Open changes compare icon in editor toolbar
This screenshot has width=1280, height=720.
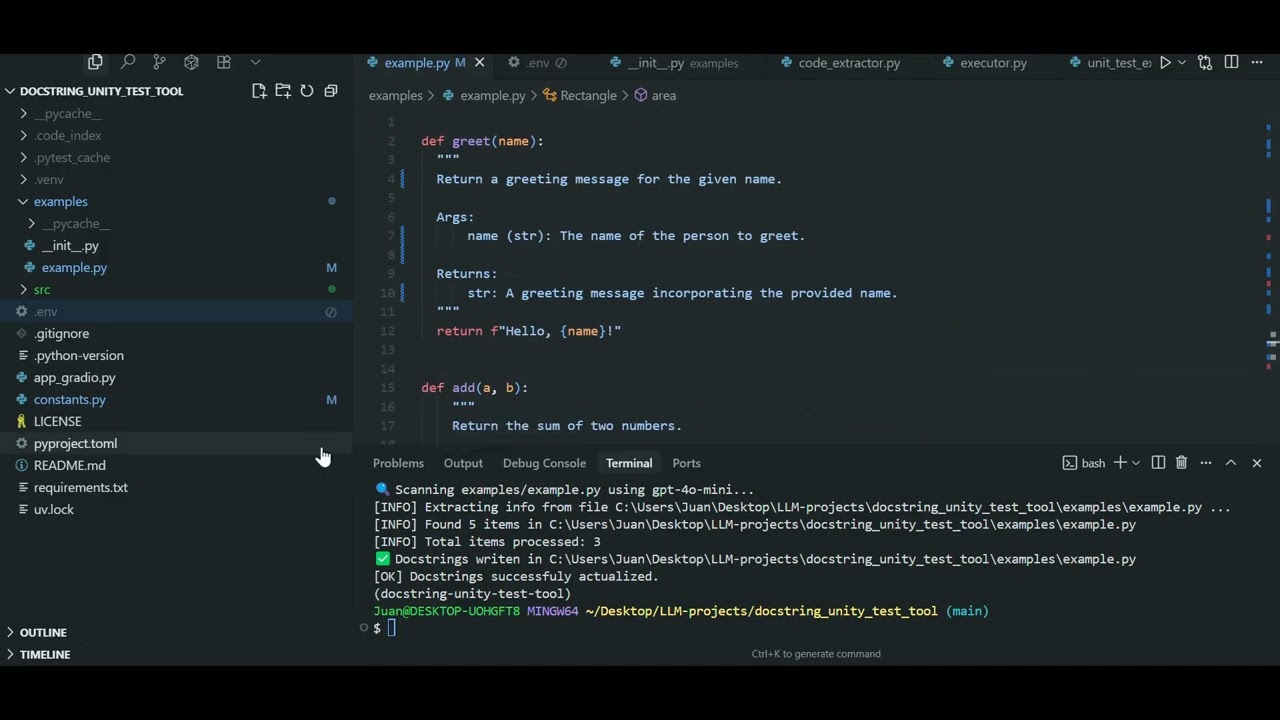coord(1205,62)
